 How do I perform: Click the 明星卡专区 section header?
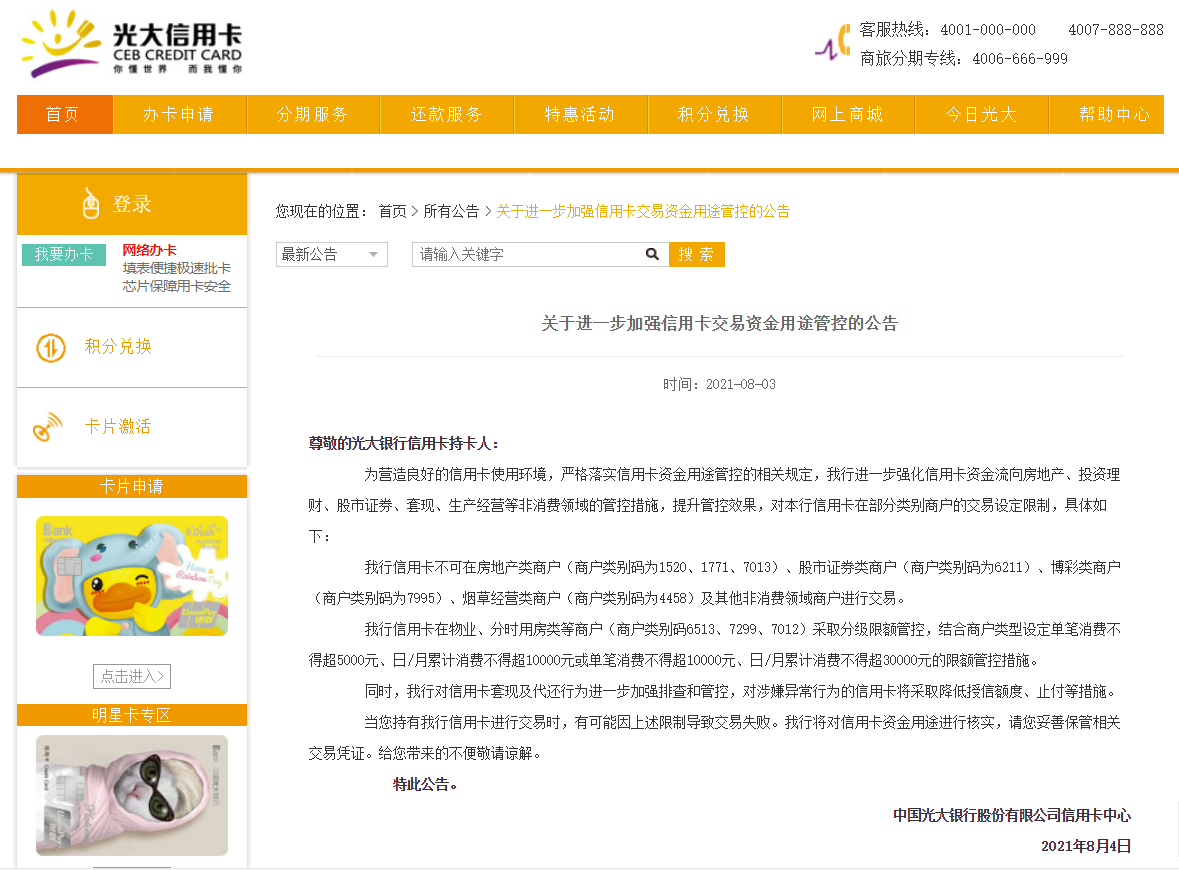132,715
